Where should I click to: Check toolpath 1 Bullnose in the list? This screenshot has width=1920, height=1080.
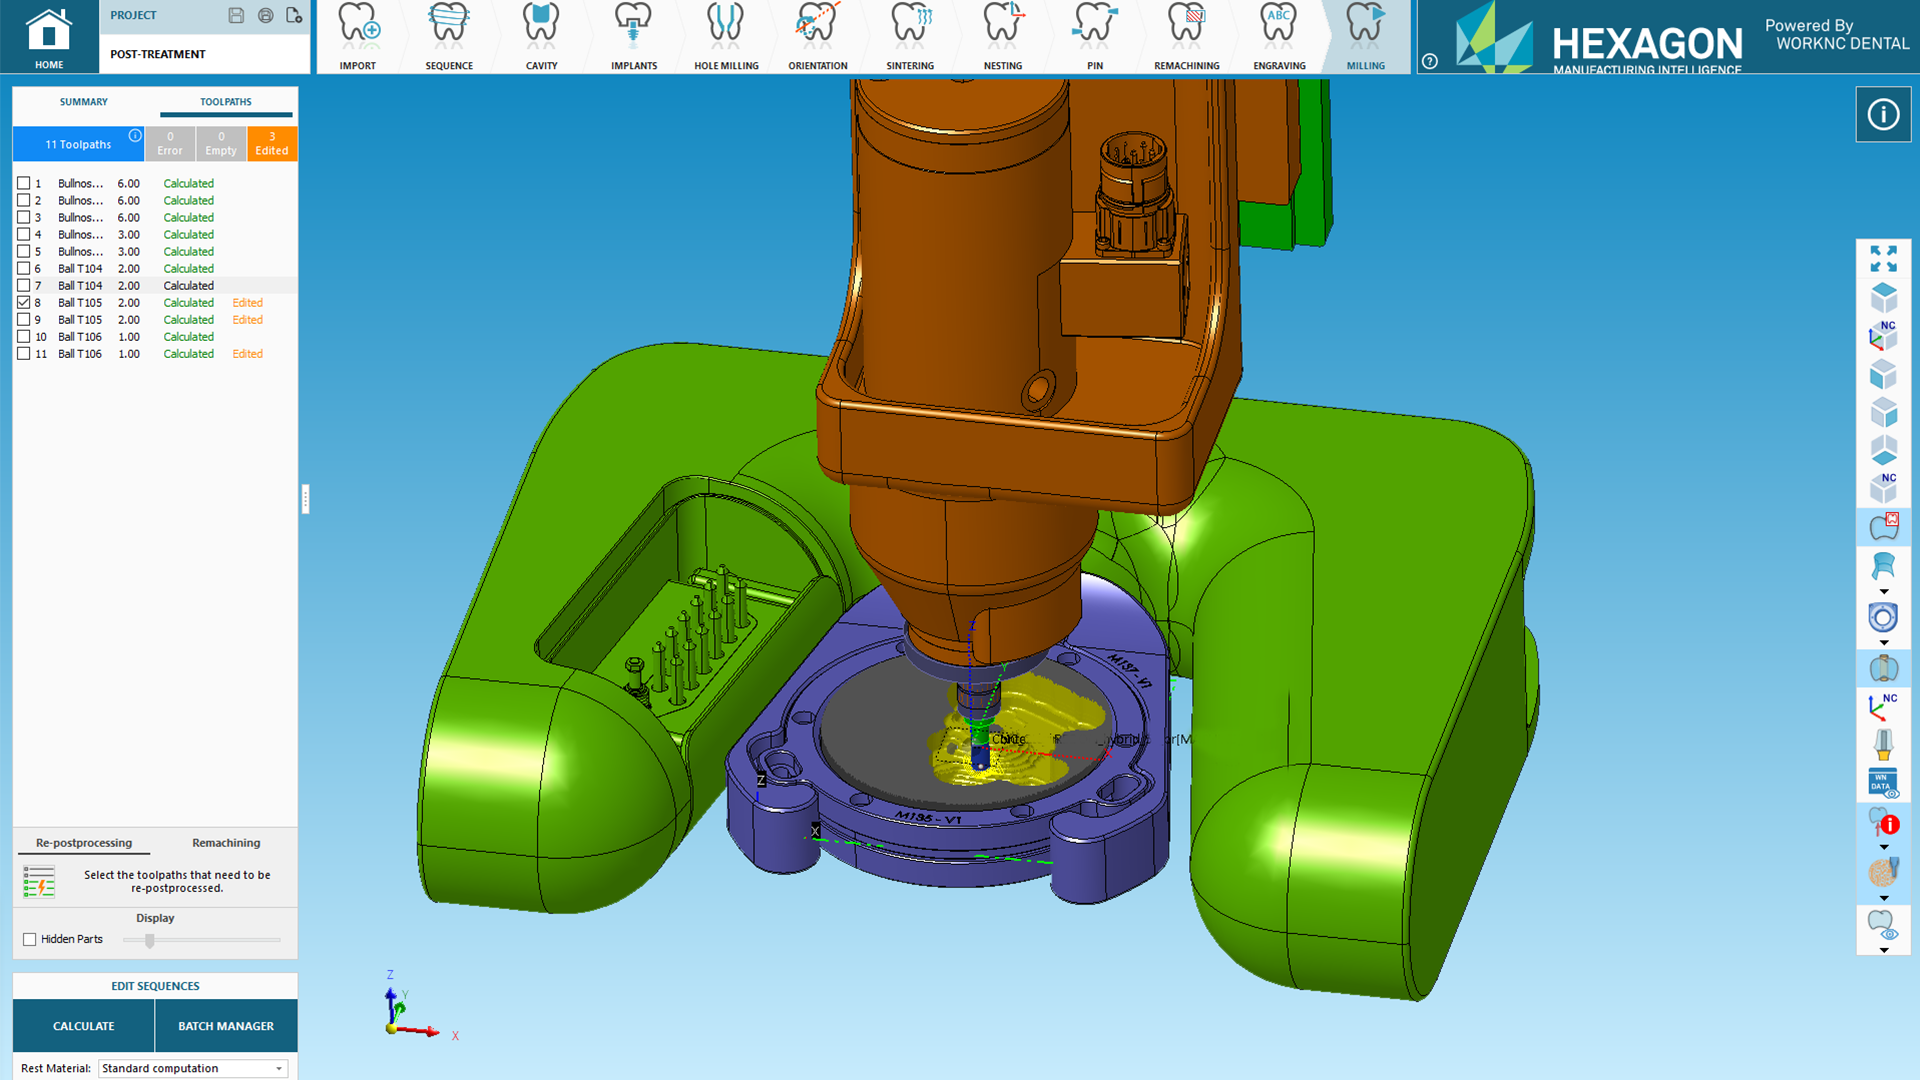[23, 183]
